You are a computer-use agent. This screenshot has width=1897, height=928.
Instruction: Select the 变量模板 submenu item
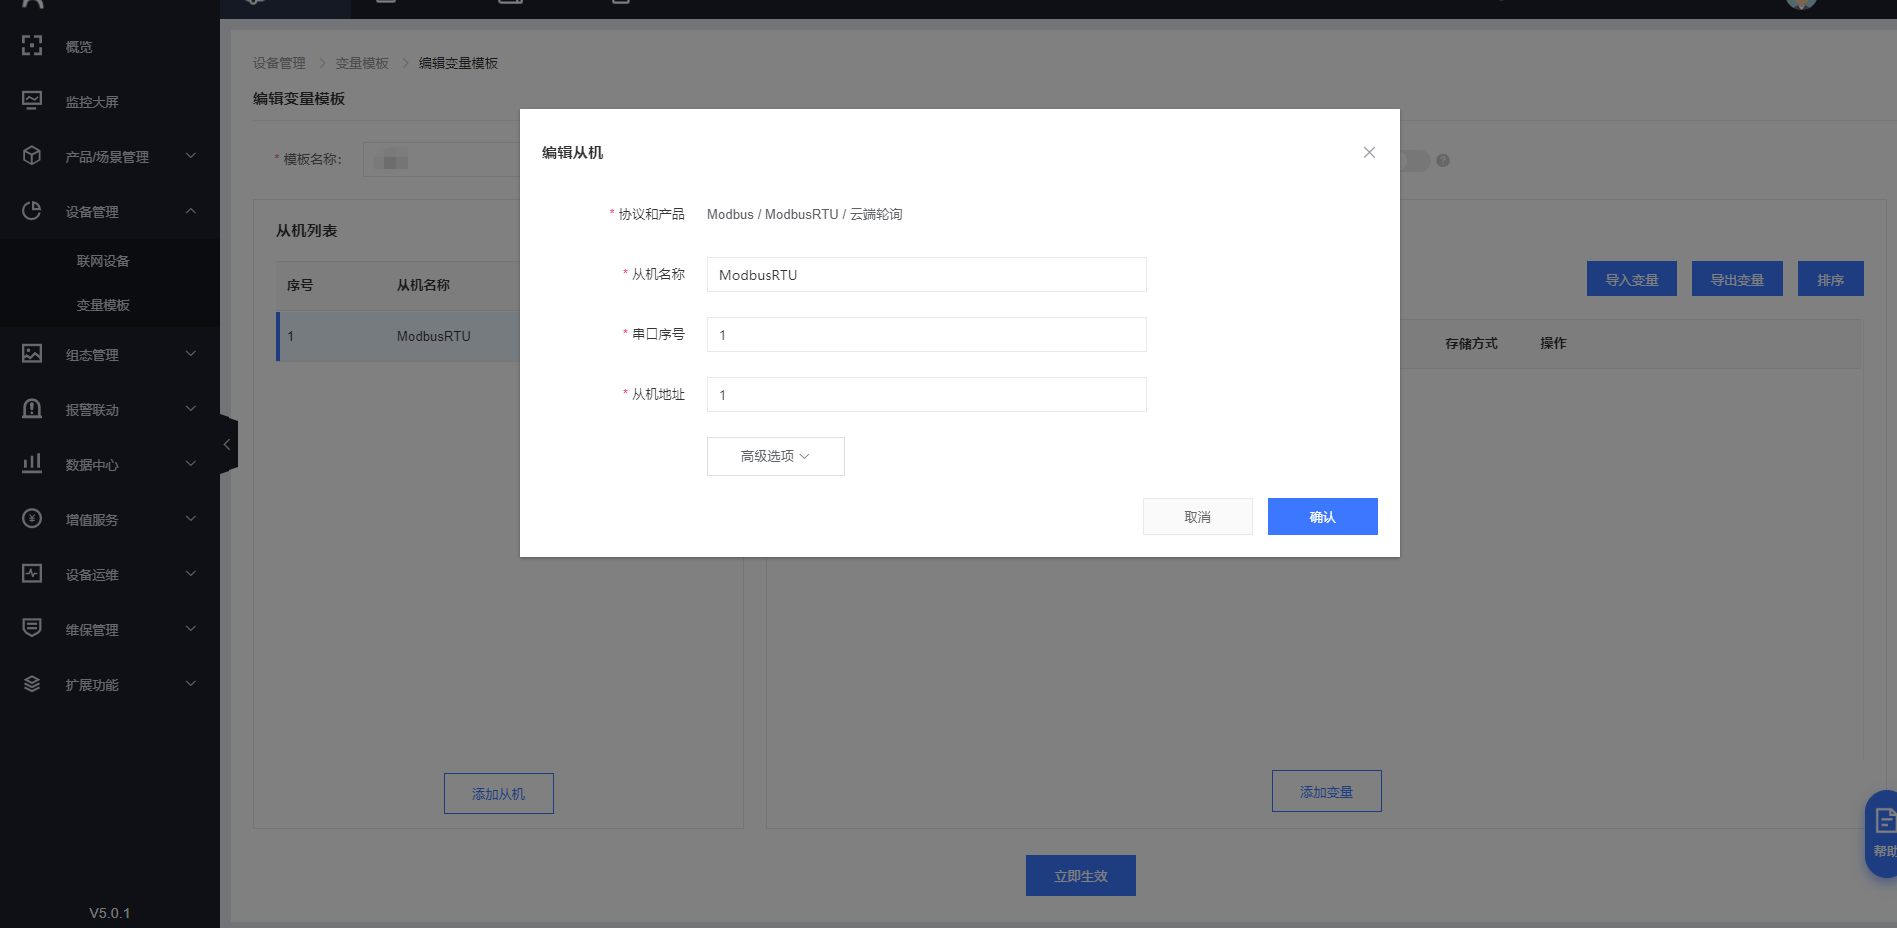click(x=103, y=305)
